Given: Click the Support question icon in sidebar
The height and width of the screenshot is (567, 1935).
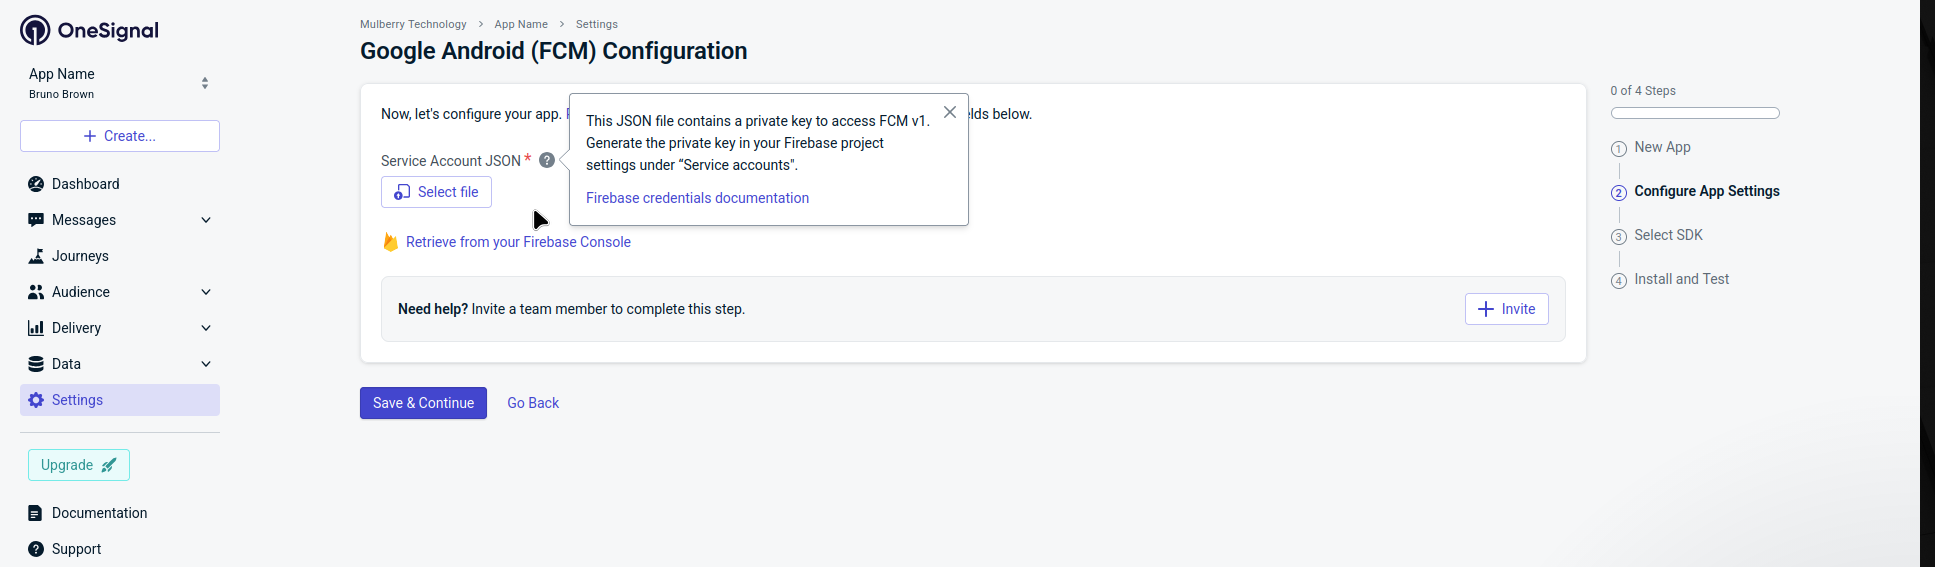Looking at the screenshot, I should [x=36, y=549].
